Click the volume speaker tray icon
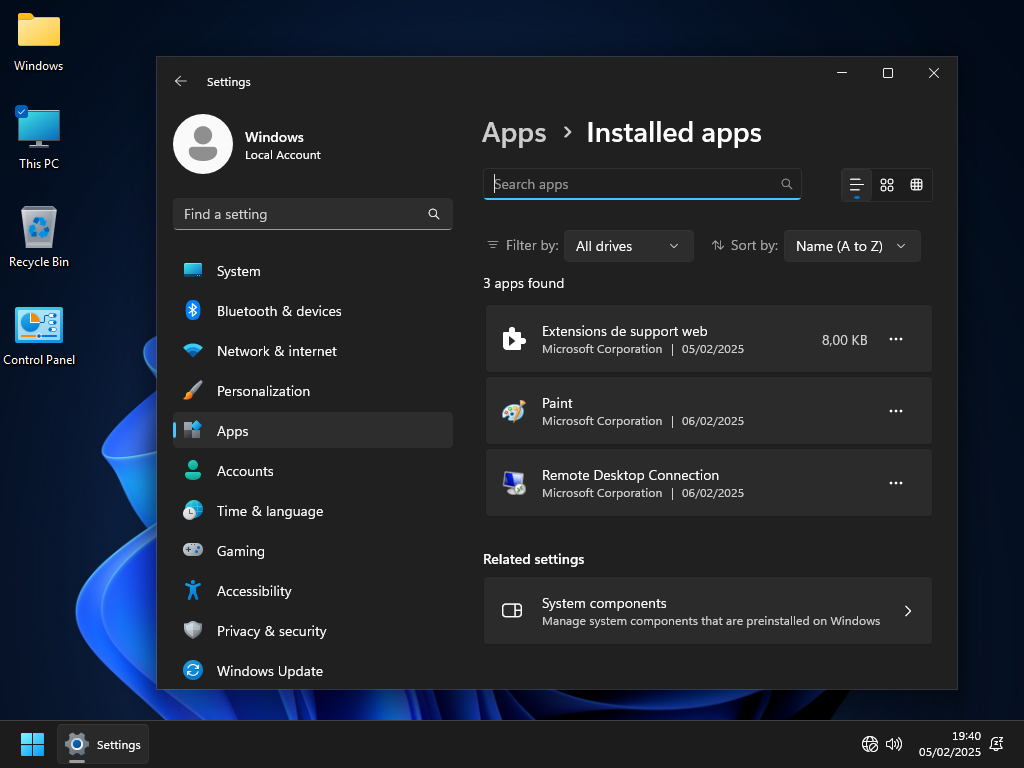Screen dimensions: 1024x768 pyautogui.click(x=894, y=744)
